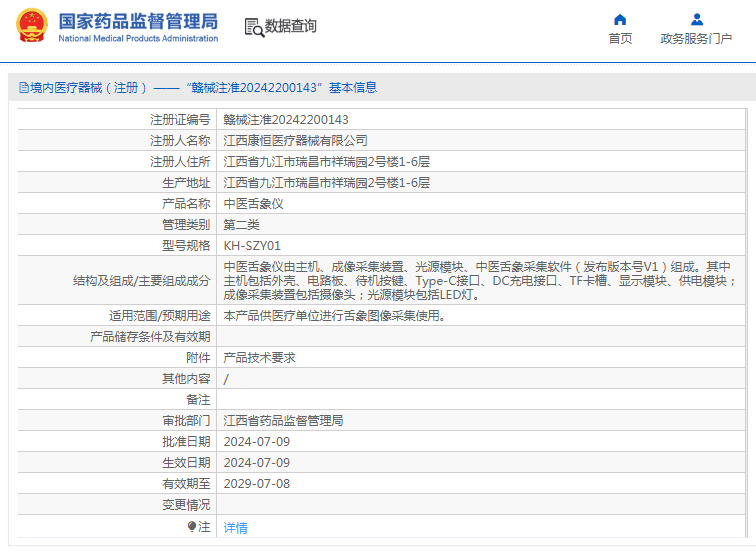
Task: Select the registration number 赣械注准20242200143 cell
Action: (x=286, y=120)
